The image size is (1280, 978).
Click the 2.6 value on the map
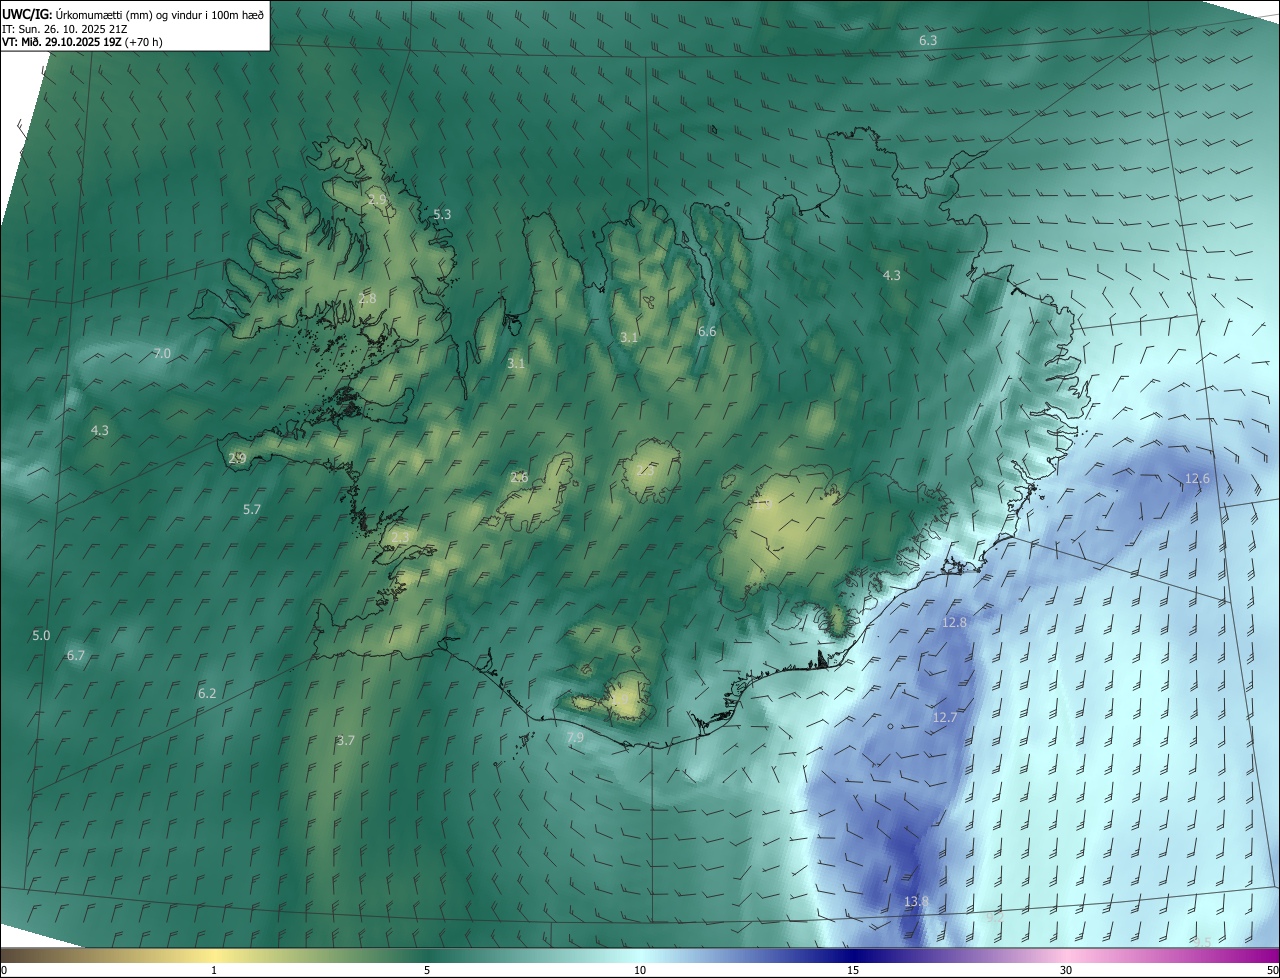(519, 477)
